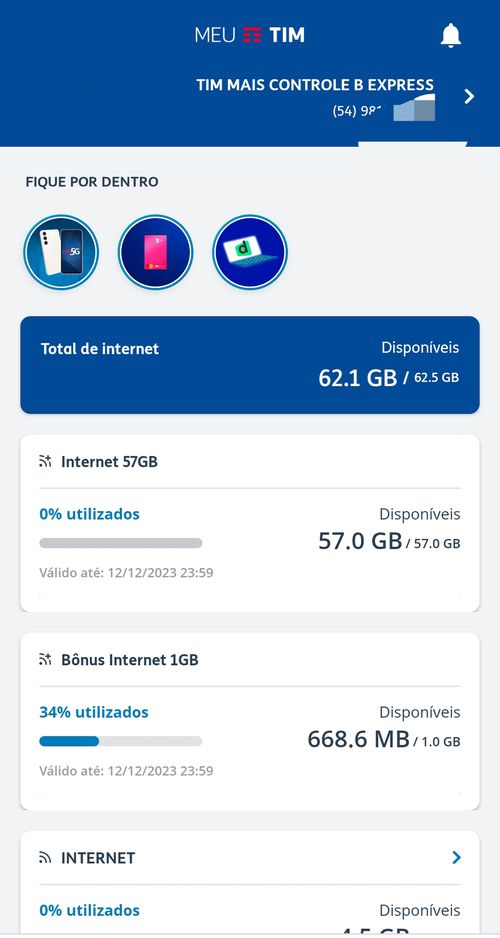The image size is (500, 938).
Task: Open the notifications bell
Action: [x=451, y=35]
